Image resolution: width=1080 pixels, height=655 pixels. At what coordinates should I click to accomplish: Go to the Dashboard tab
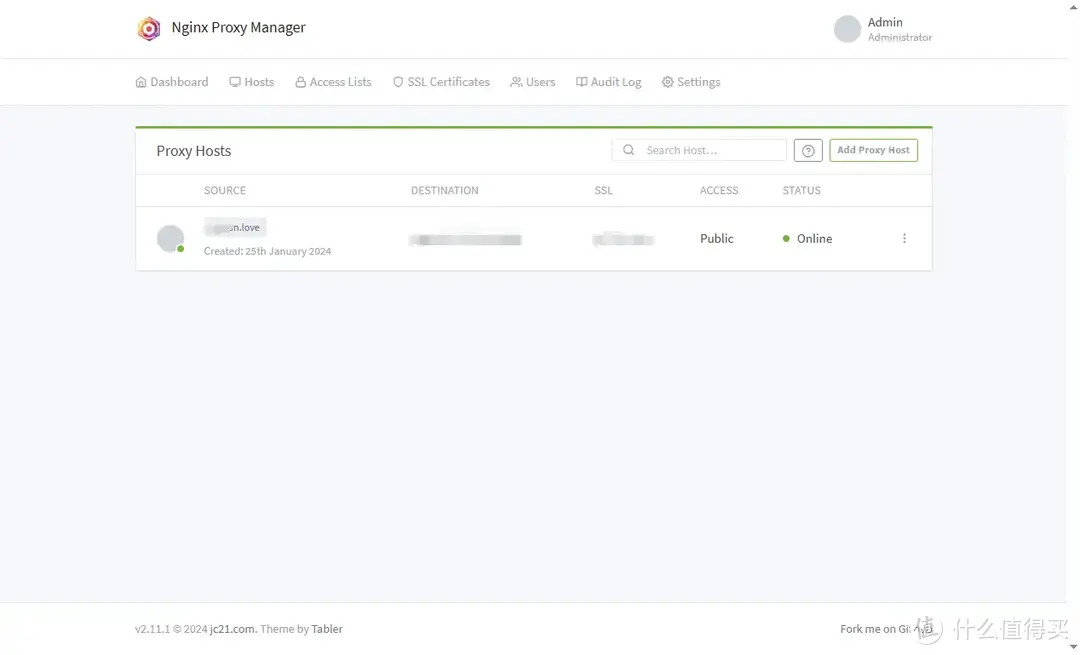click(172, 82)
